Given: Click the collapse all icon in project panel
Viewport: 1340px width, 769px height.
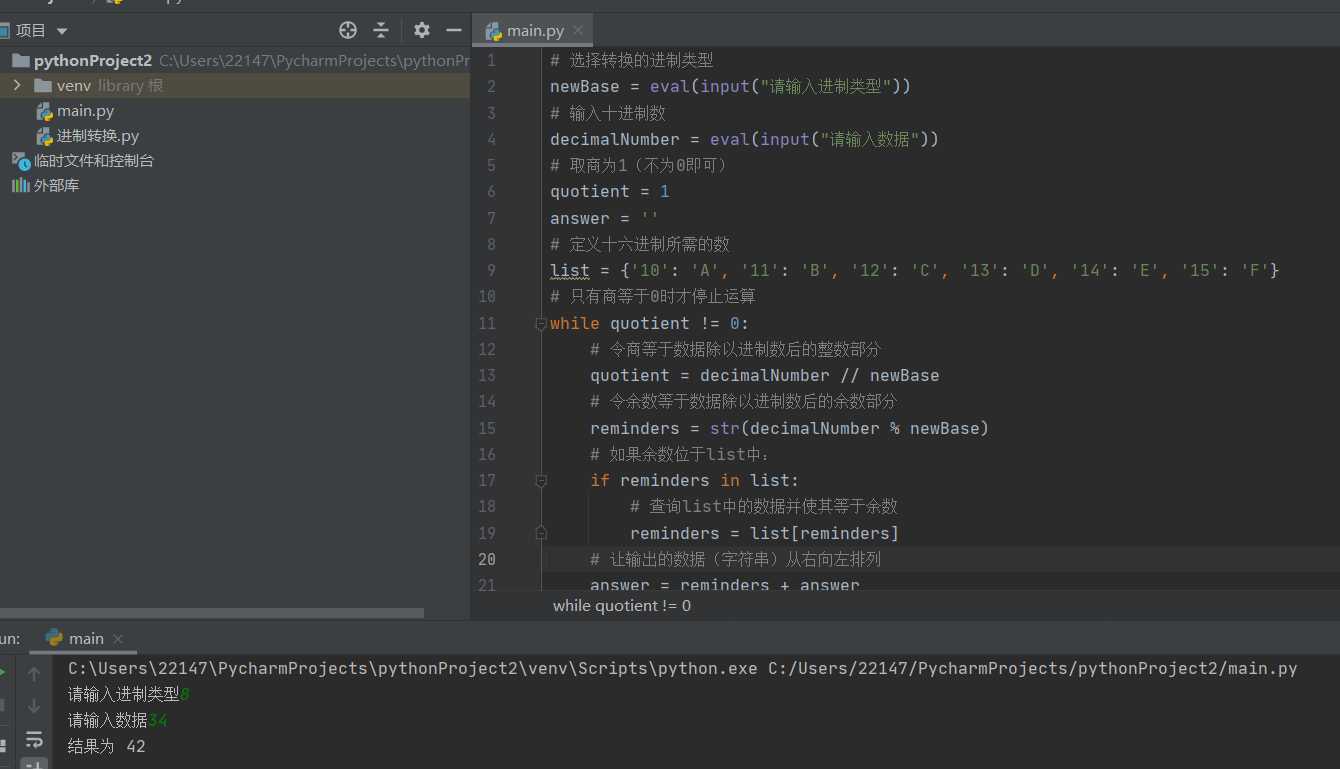Looking at the screenshot, I should 381,30.
